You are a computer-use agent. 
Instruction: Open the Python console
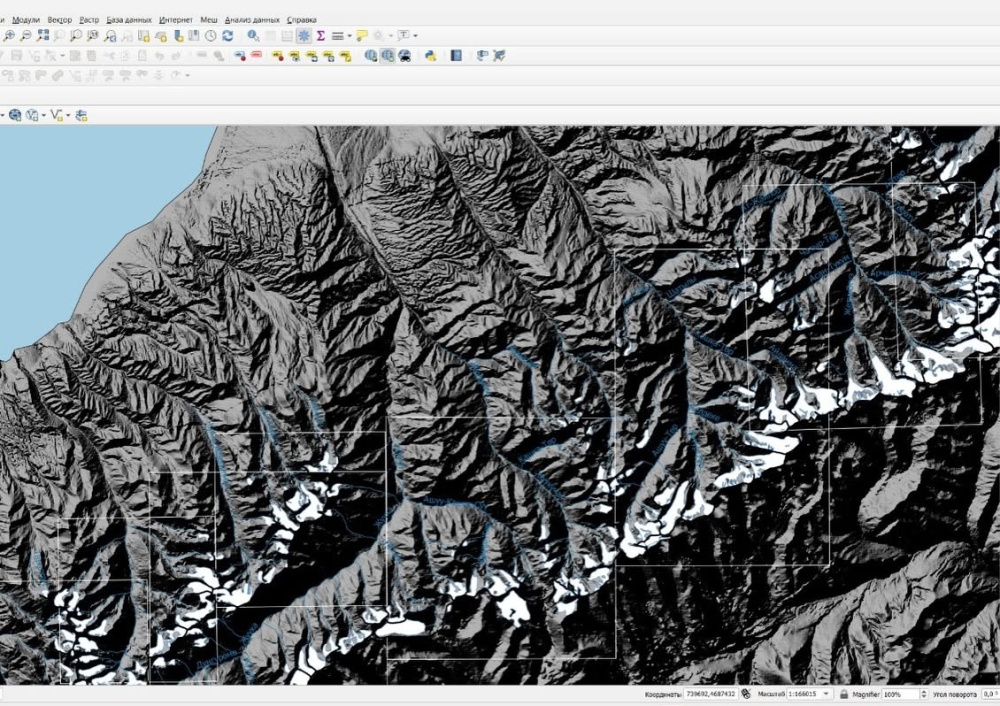pyautogui.click(x=430, y=55)
